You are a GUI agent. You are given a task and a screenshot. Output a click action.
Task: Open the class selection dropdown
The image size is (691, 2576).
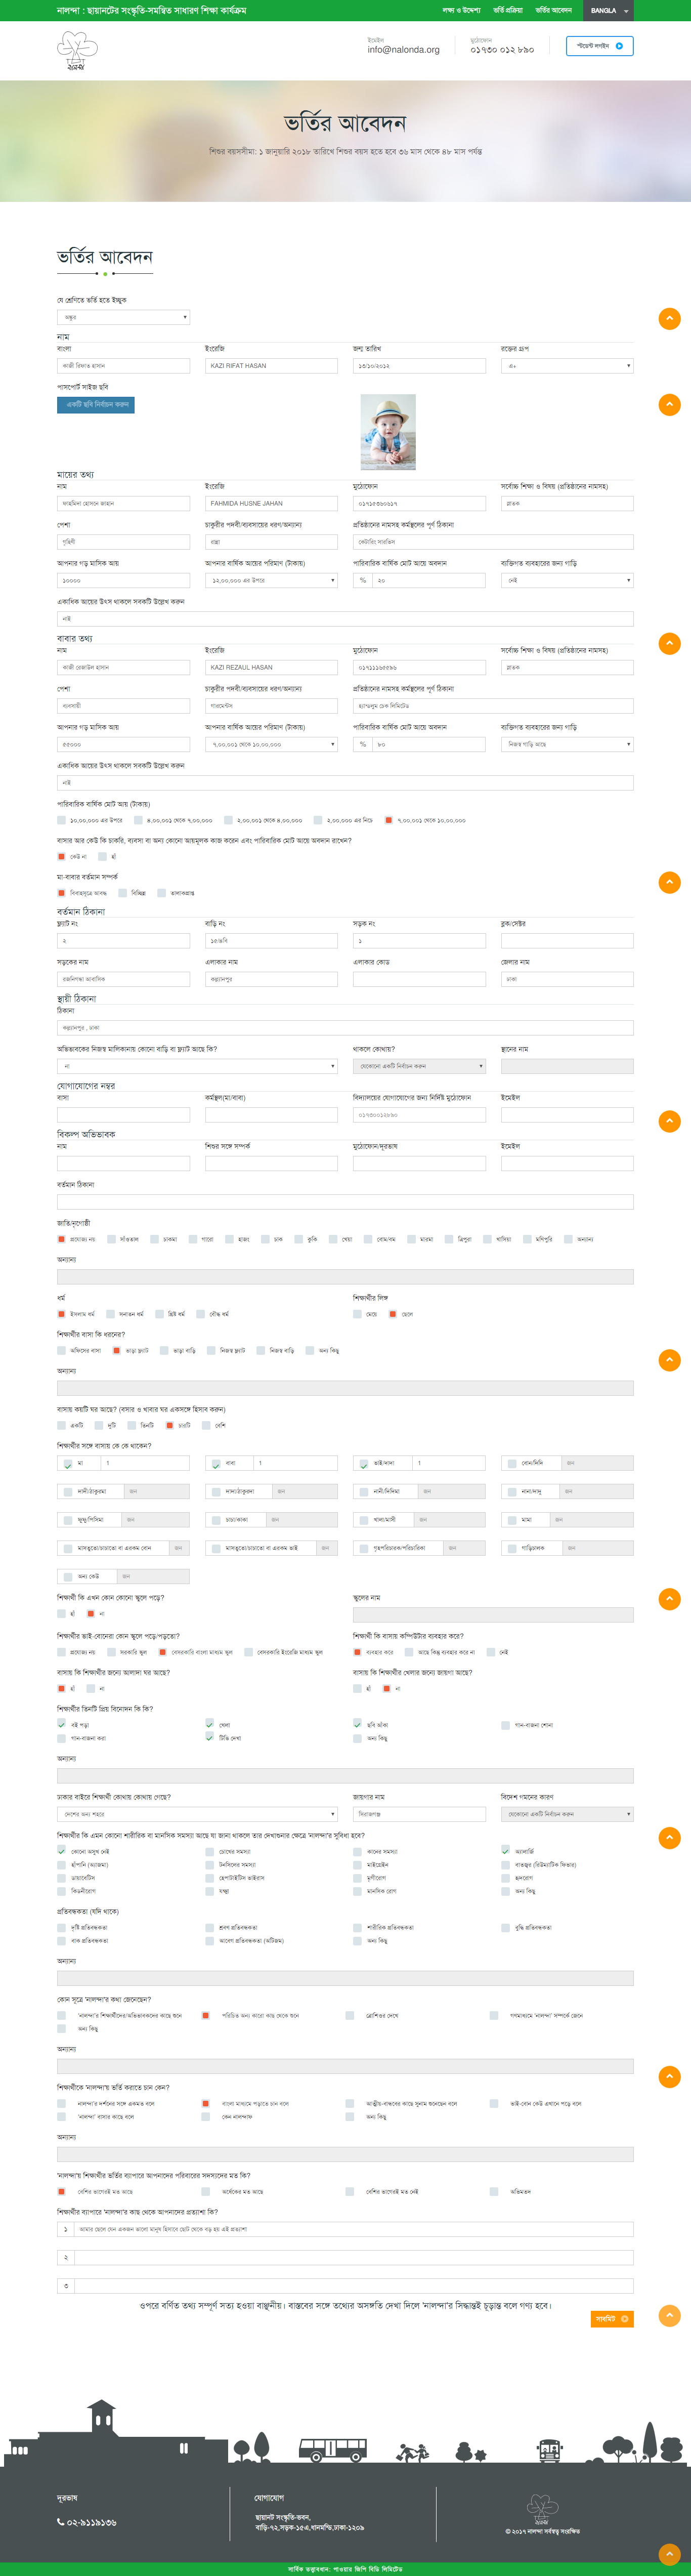pyautogui.click(x=123, y=317)
